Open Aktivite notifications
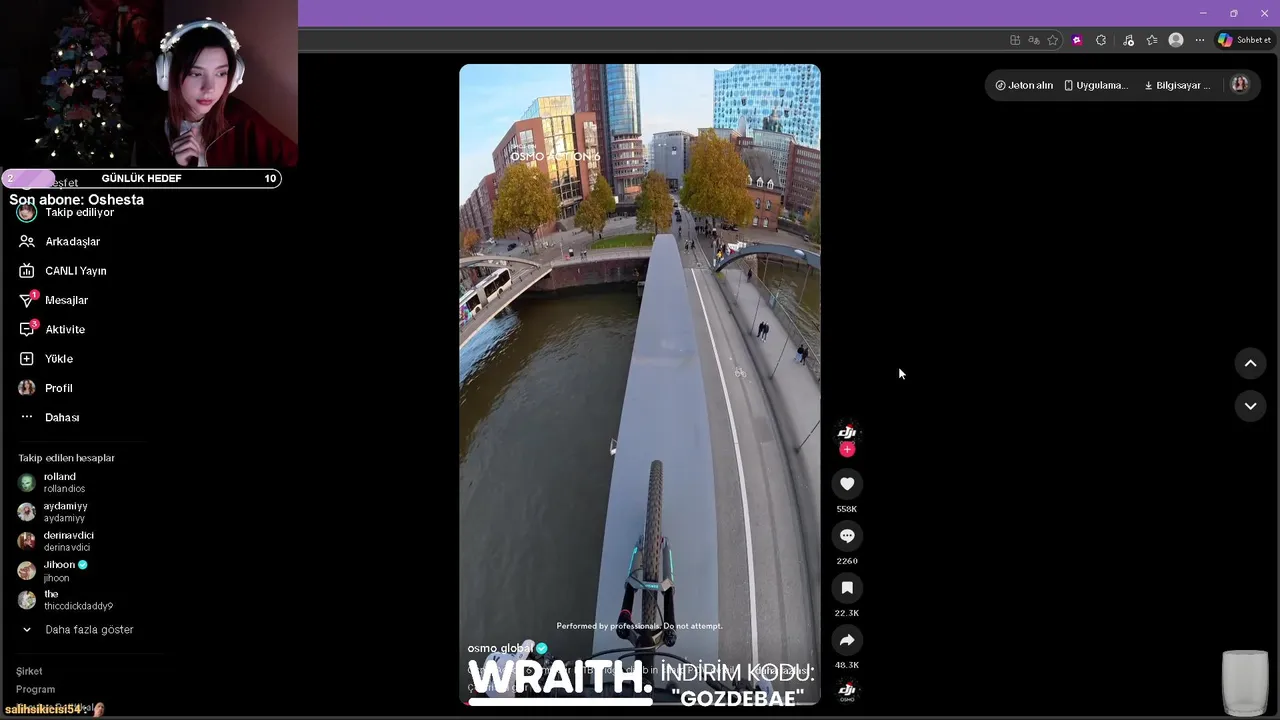The height and width of the screenshot is (720, 1280). point(52,330)
